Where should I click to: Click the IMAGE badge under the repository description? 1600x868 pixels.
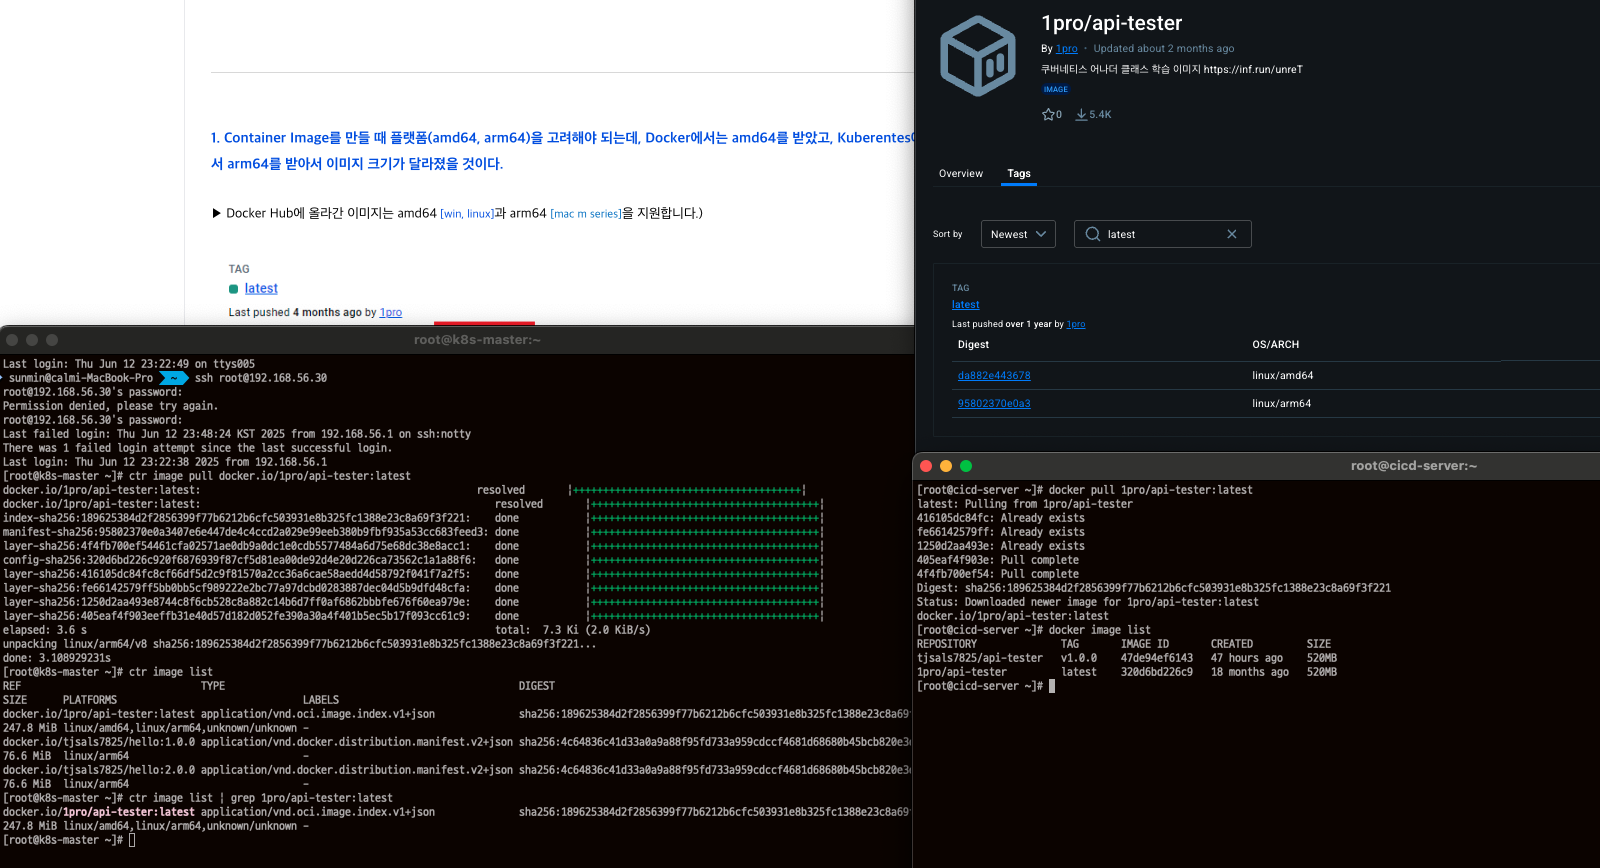coord(1056,90)
